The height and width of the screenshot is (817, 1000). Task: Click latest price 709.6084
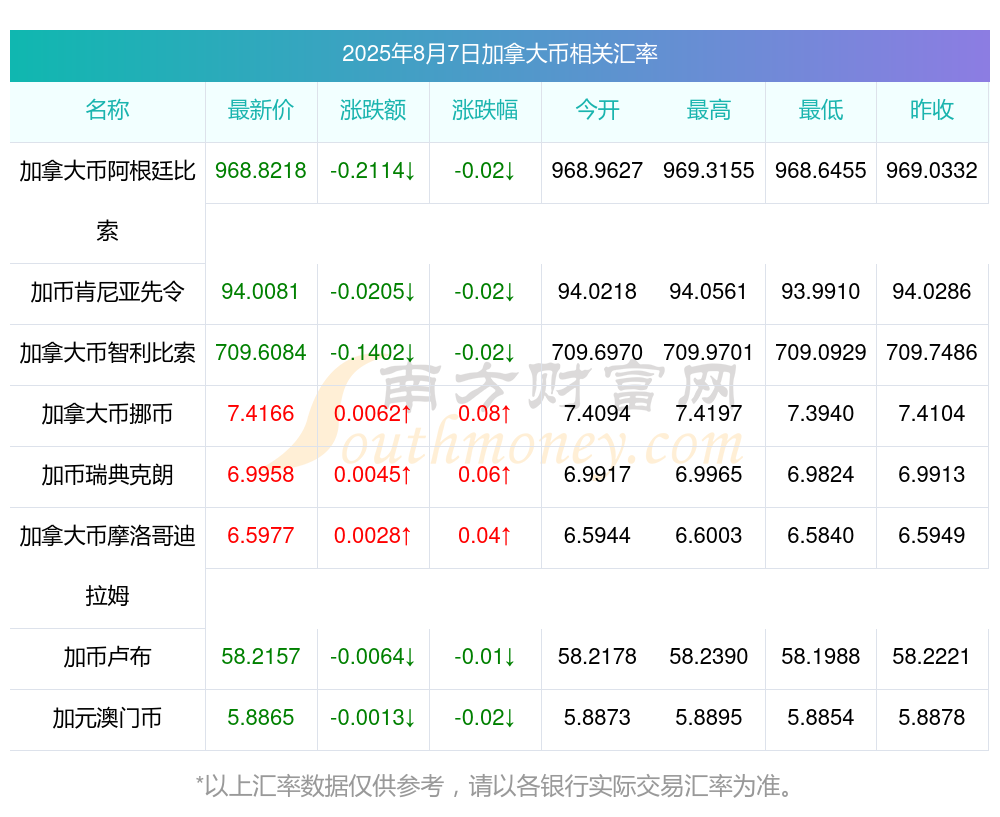pyautogui.click(x=261, y=352)
